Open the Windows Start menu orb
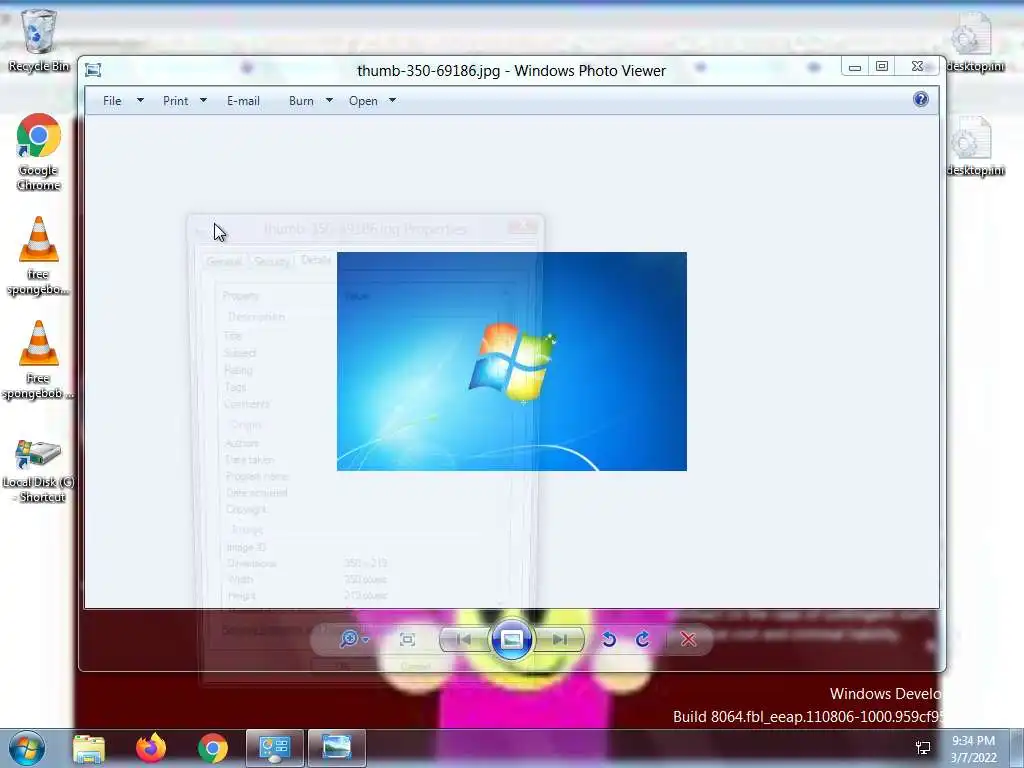The image size is (1024, 768). (x=27, y=748)
